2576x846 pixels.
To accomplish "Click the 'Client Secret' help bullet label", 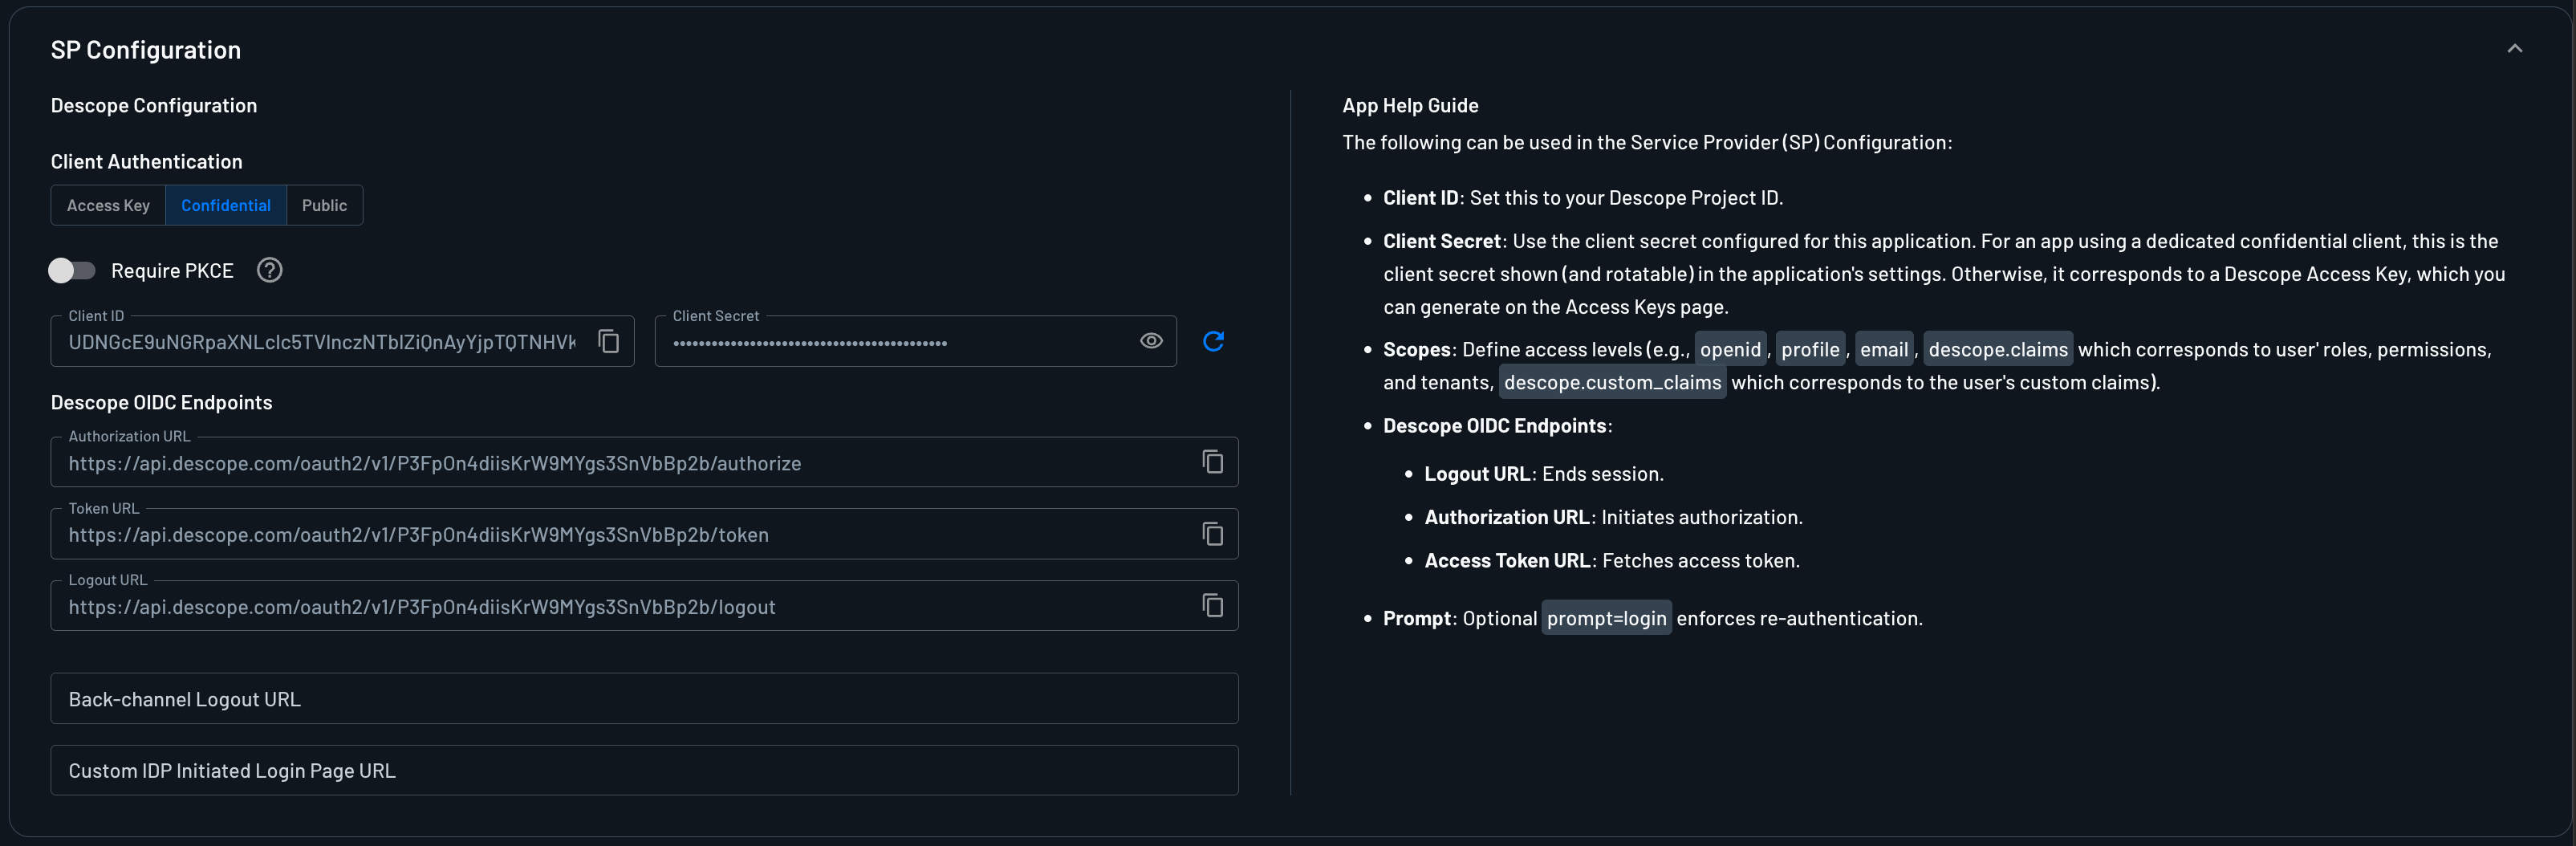I will (x=1442, y=241).
